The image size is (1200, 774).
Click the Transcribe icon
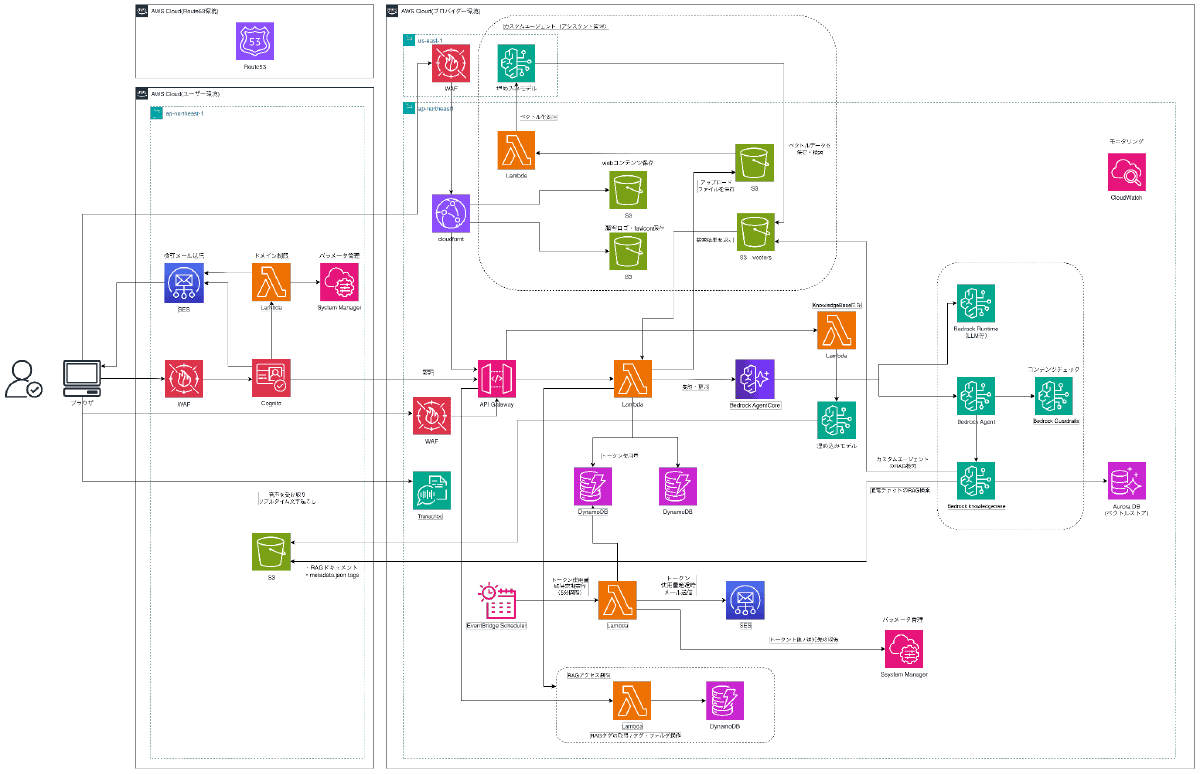[431, 490]
